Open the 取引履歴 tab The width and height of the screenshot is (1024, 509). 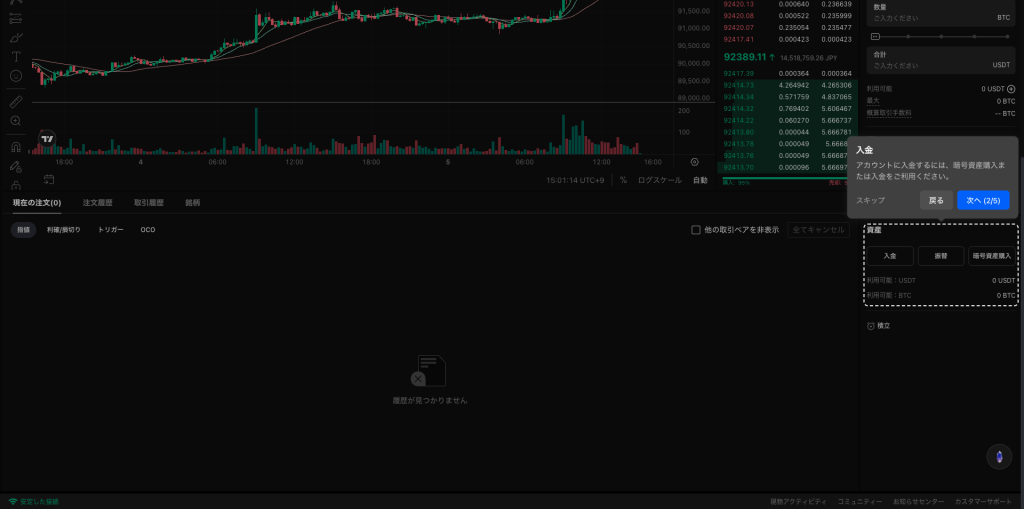pyautogui.click(x=148, y=203)
